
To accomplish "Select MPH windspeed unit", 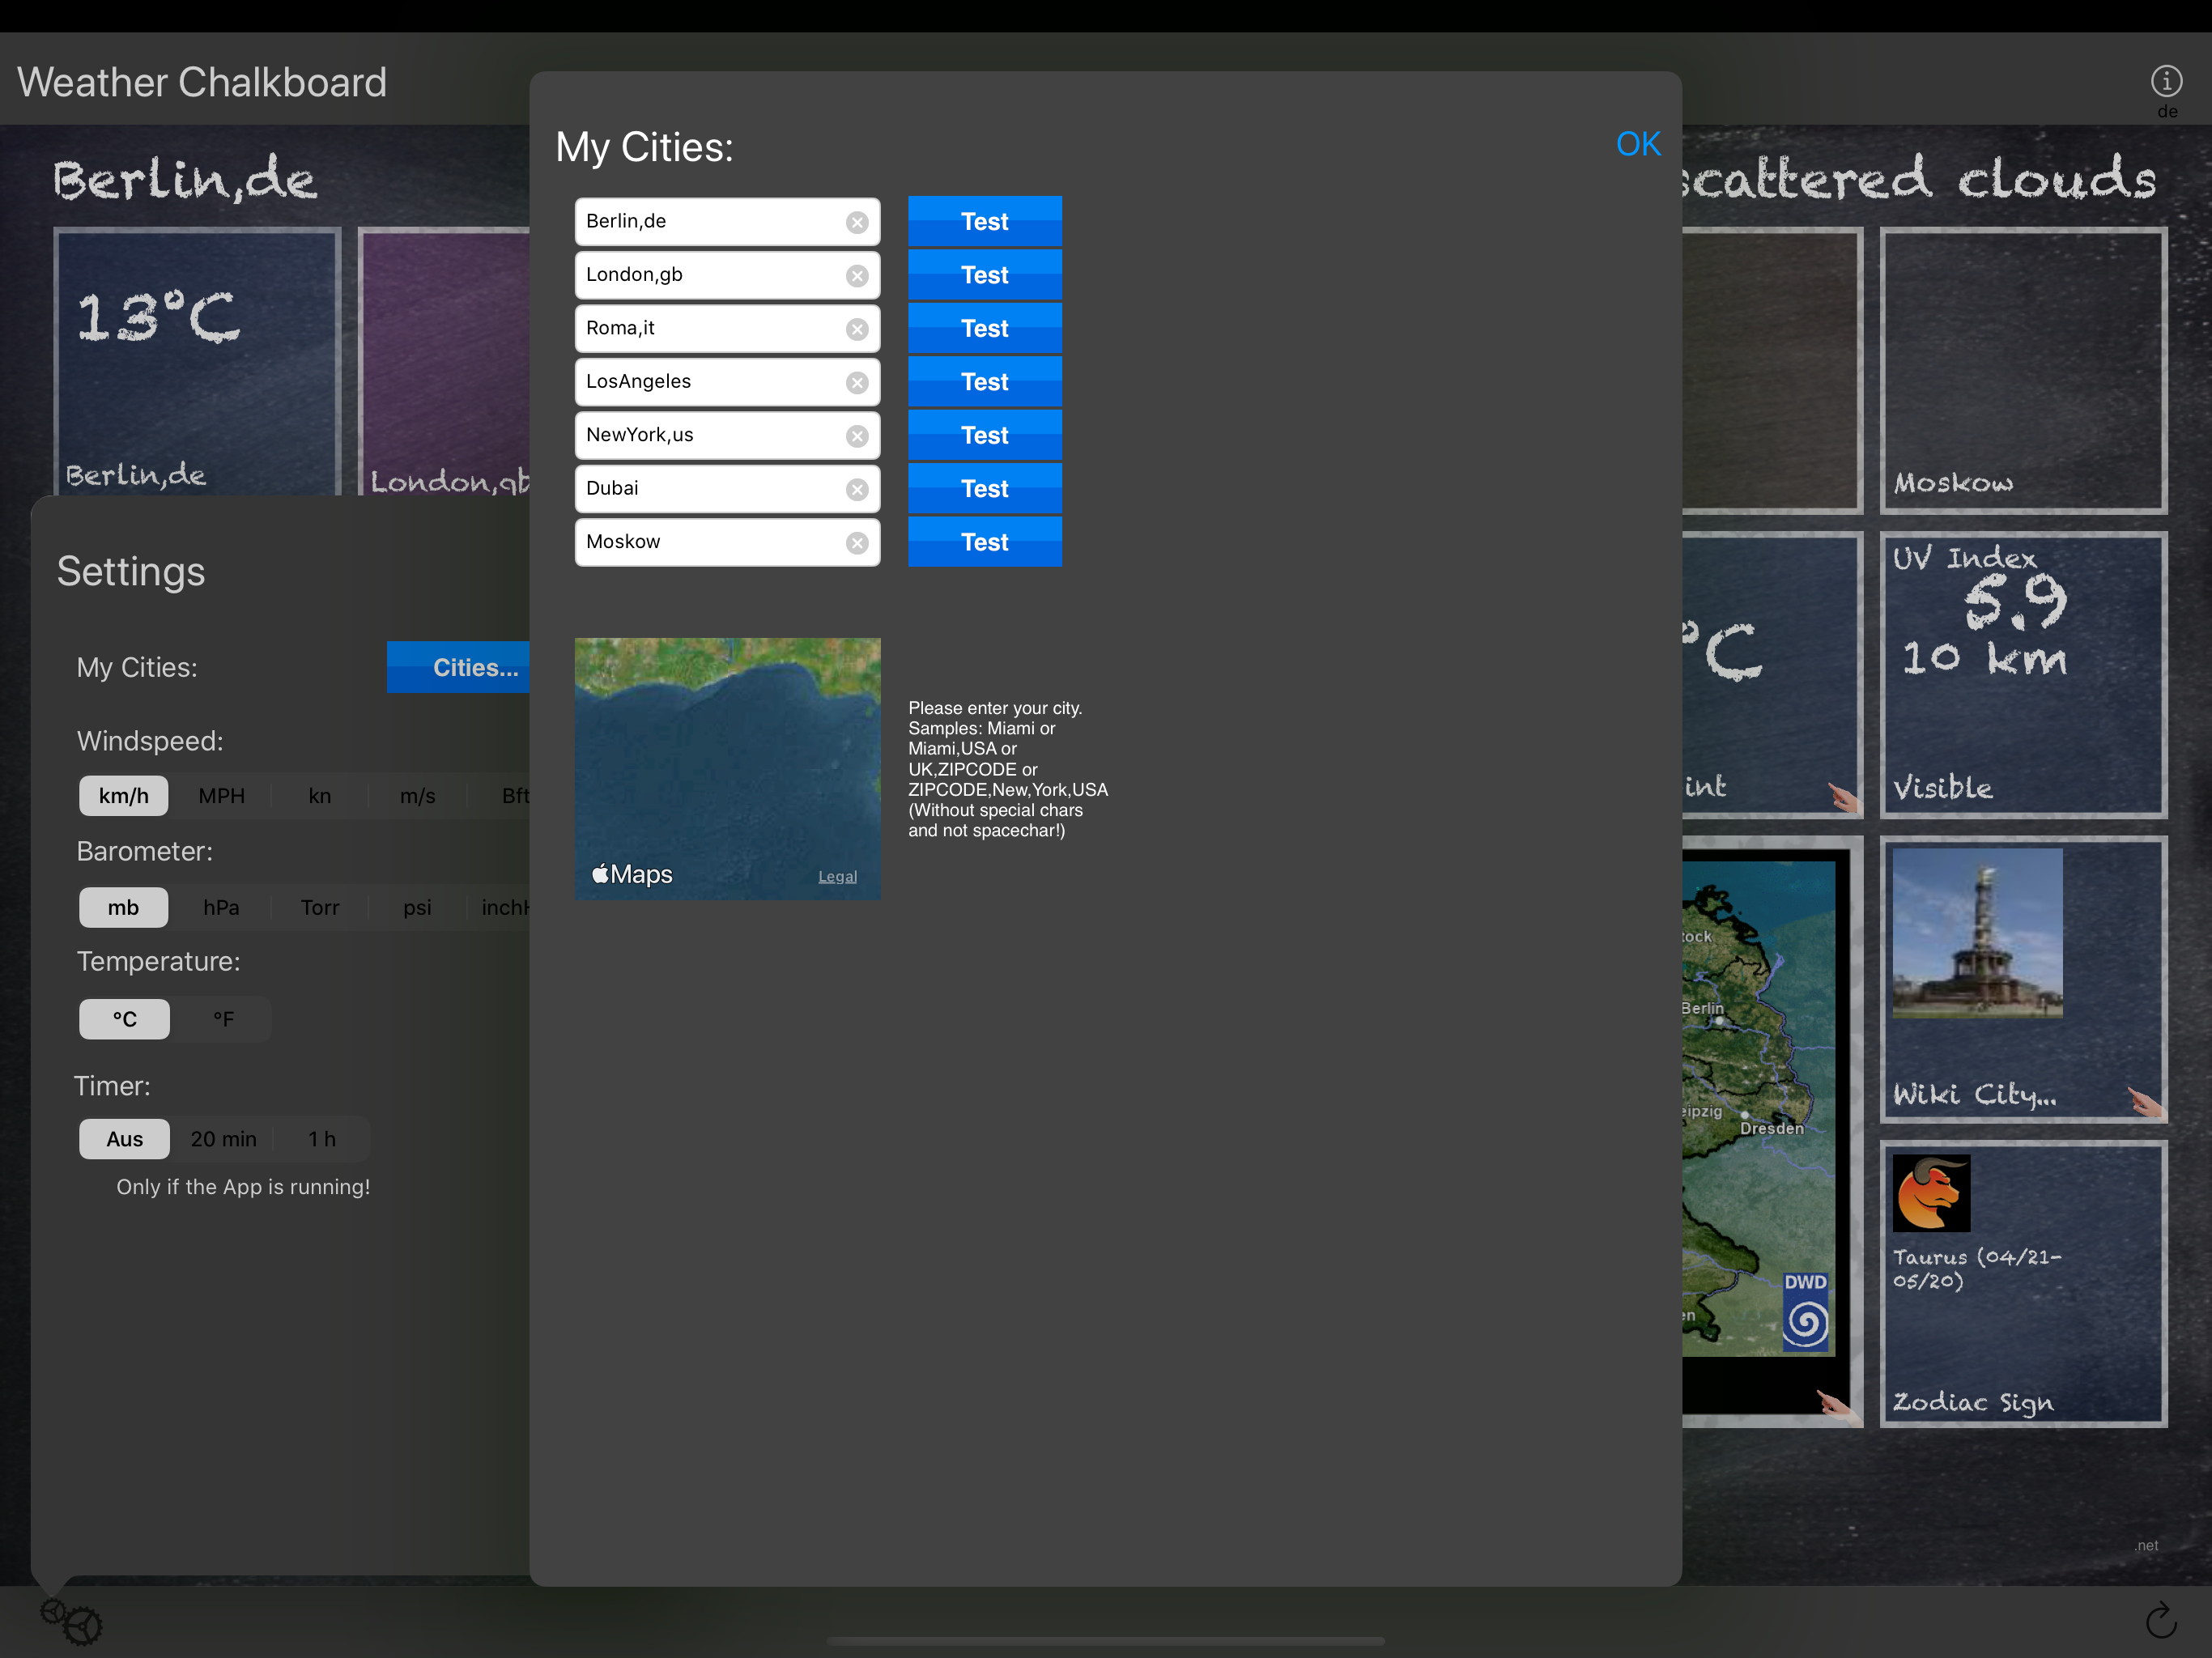I will point(221,796).
